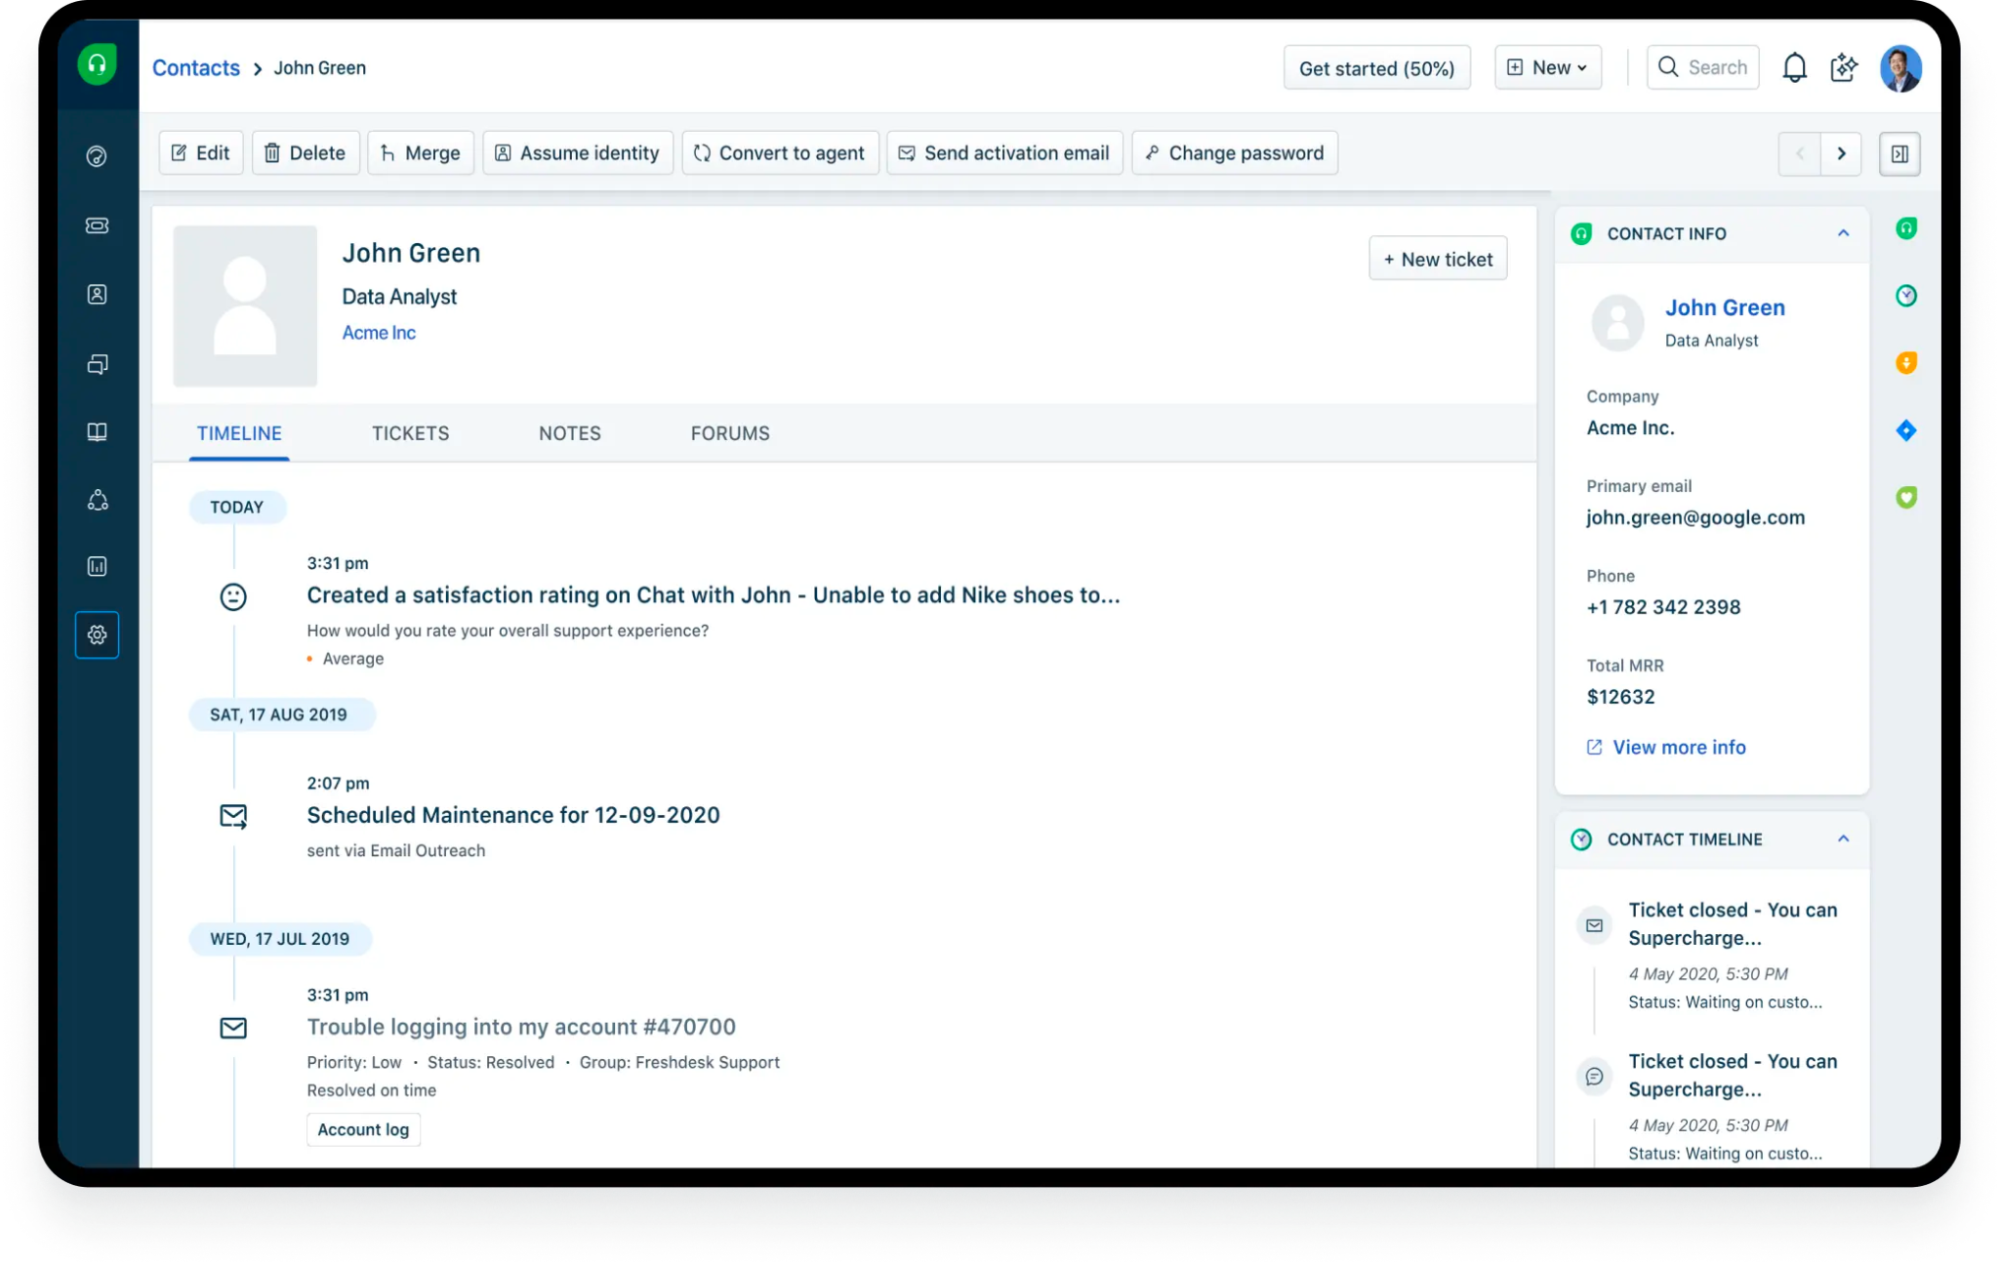Switch to the TICKETS tab
This screenshot has height=1265, width=1999.
tap(409, 433)
